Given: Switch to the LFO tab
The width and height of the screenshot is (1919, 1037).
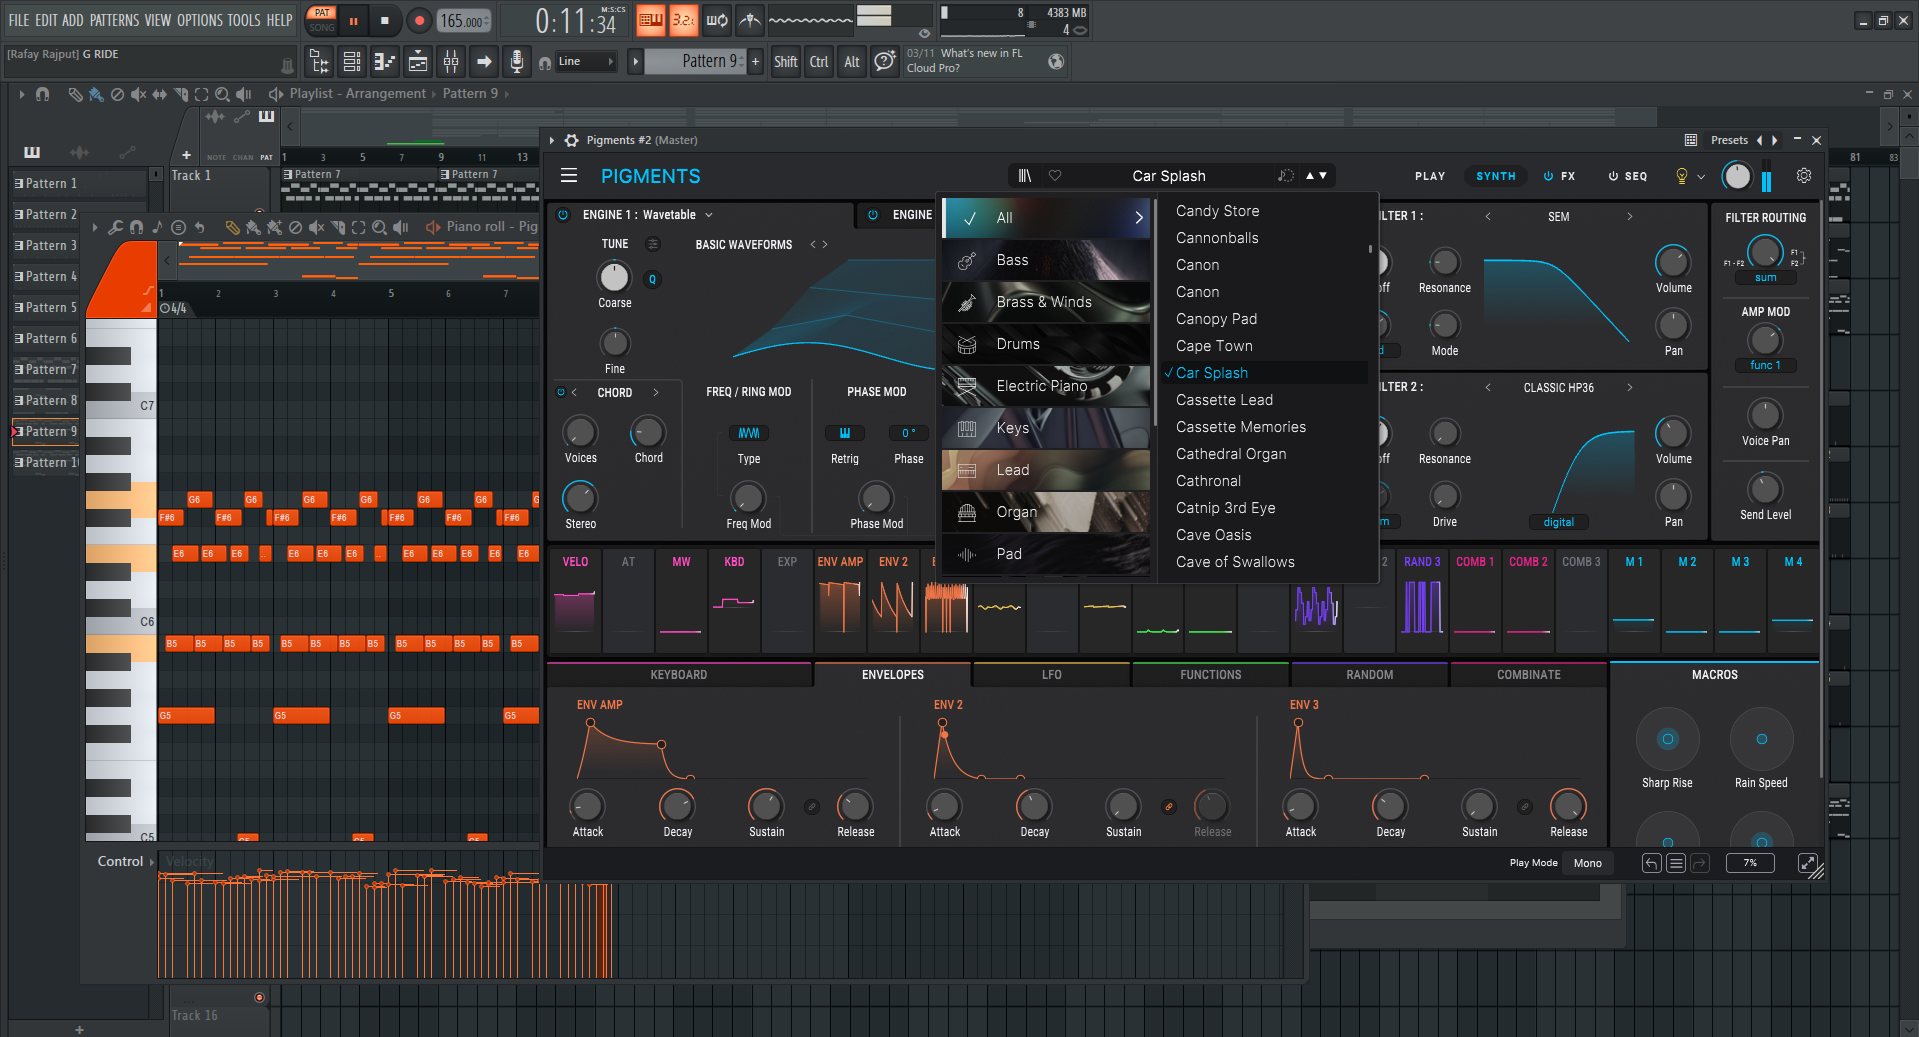Looking at the screenshot, I should click(1051, 675).
